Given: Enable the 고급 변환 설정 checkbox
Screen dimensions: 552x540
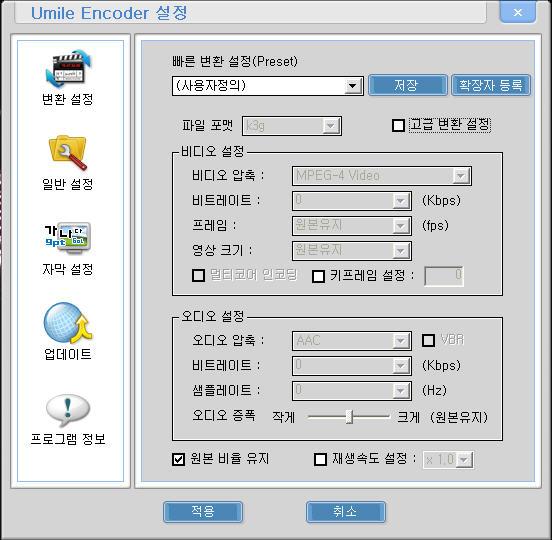Looking at the screenshot, I should pyautogui.click(x=398, y=125).
